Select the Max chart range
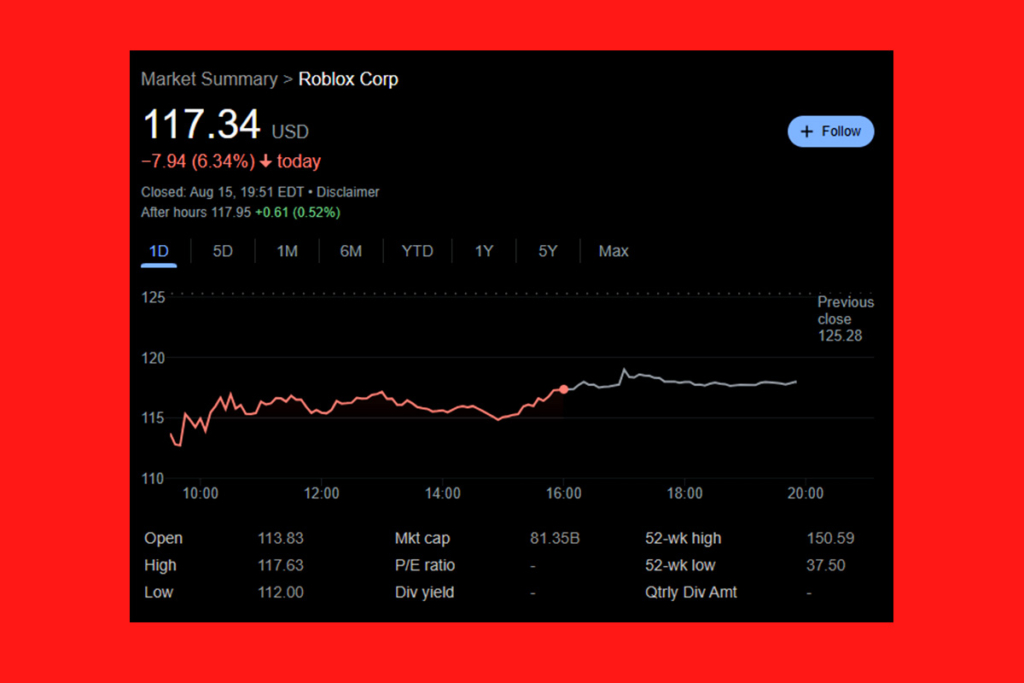The width and height of the screenshot is (1024, 683). coord(613,251)
